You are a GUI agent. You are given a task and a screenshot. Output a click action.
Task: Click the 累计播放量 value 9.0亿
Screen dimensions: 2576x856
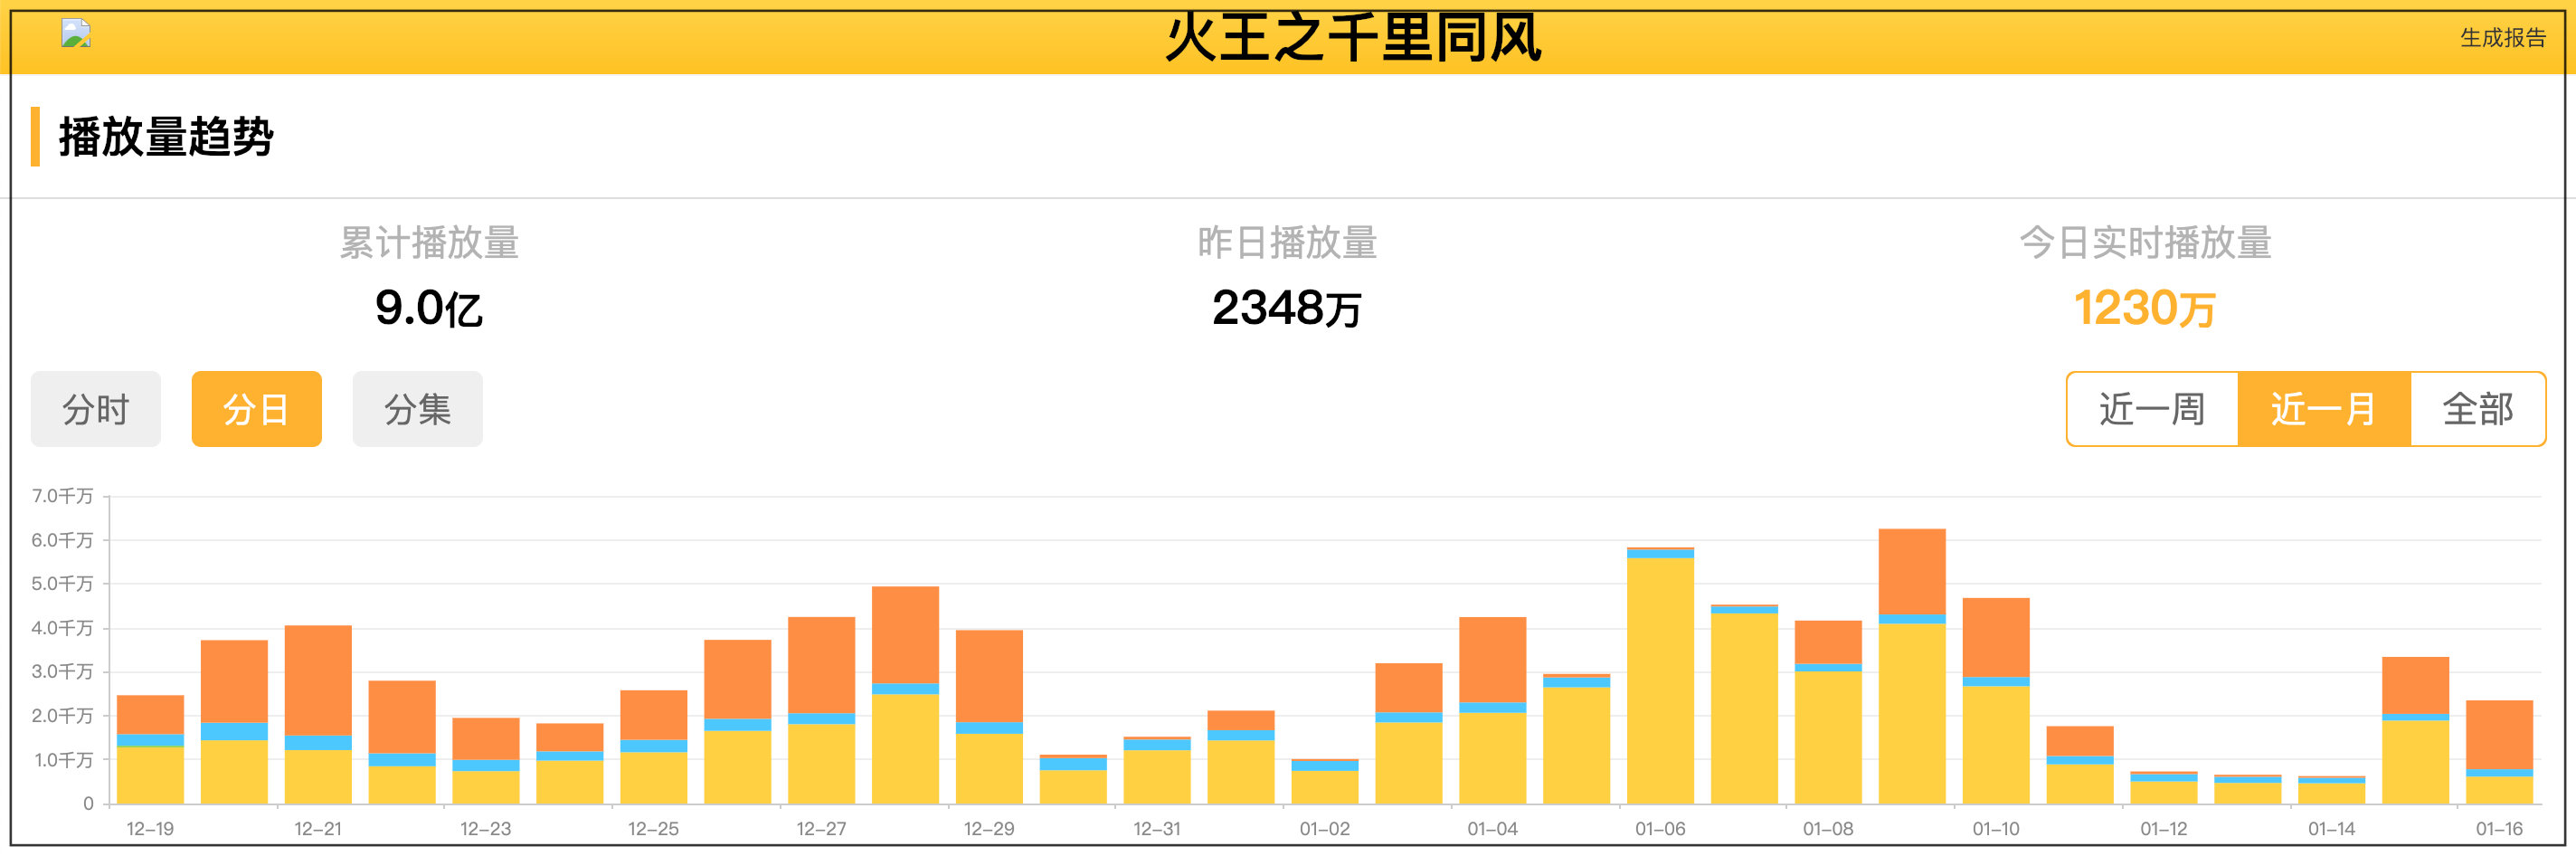tap(428, 308)
